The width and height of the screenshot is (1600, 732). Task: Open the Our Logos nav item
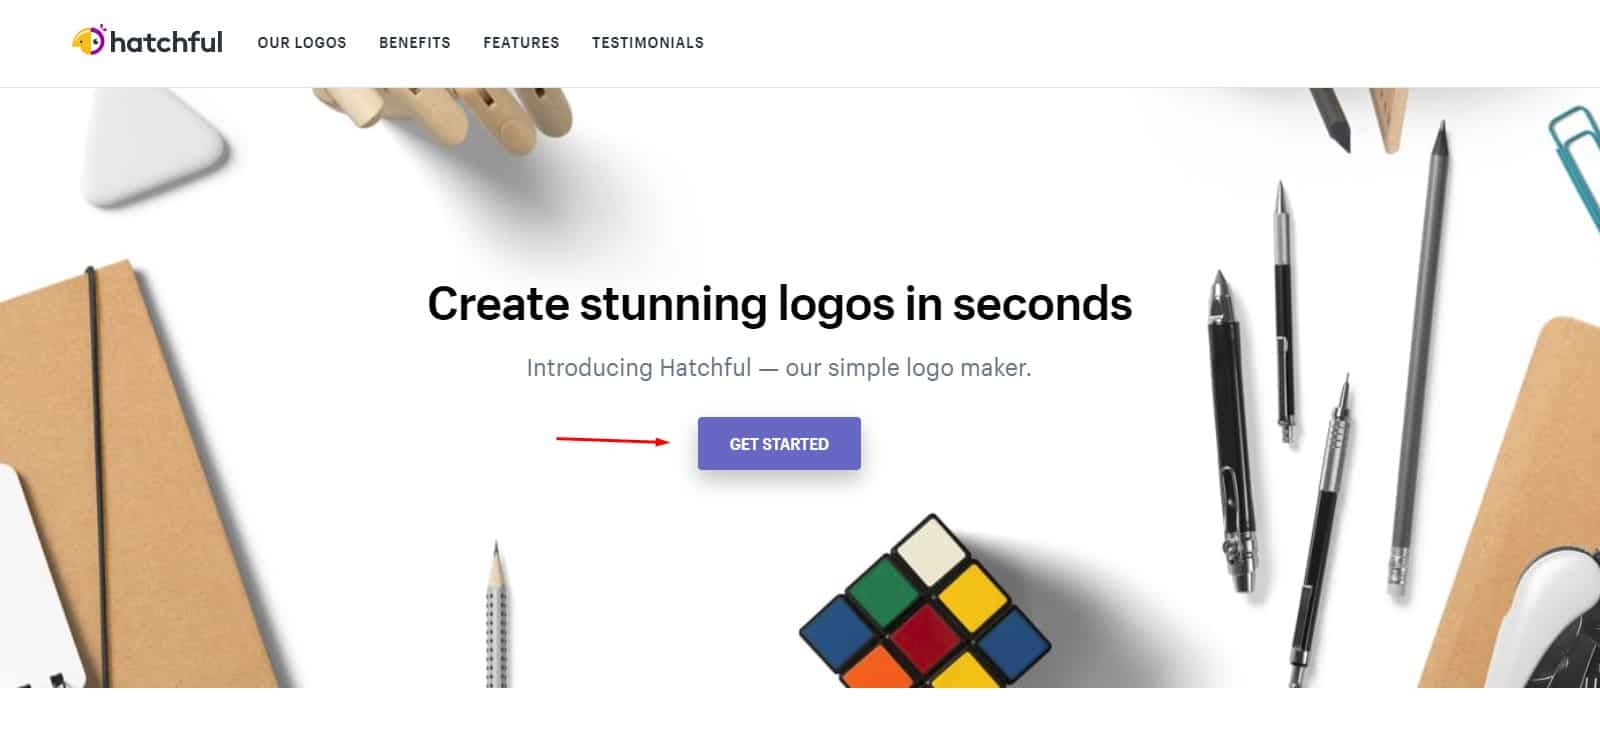pyautogui.click(x=302, y=43)
